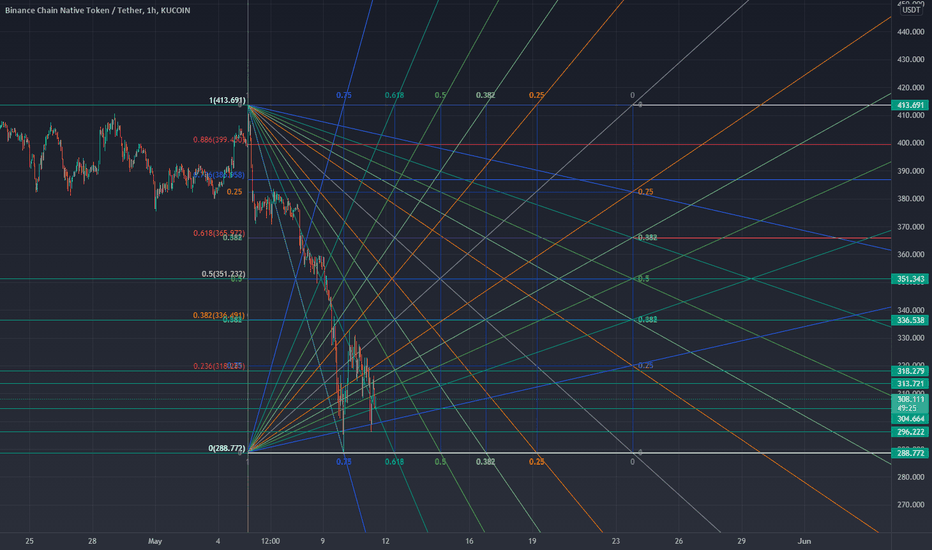
Task: Click the 12:00 time axis label
Action: point(270,541)
